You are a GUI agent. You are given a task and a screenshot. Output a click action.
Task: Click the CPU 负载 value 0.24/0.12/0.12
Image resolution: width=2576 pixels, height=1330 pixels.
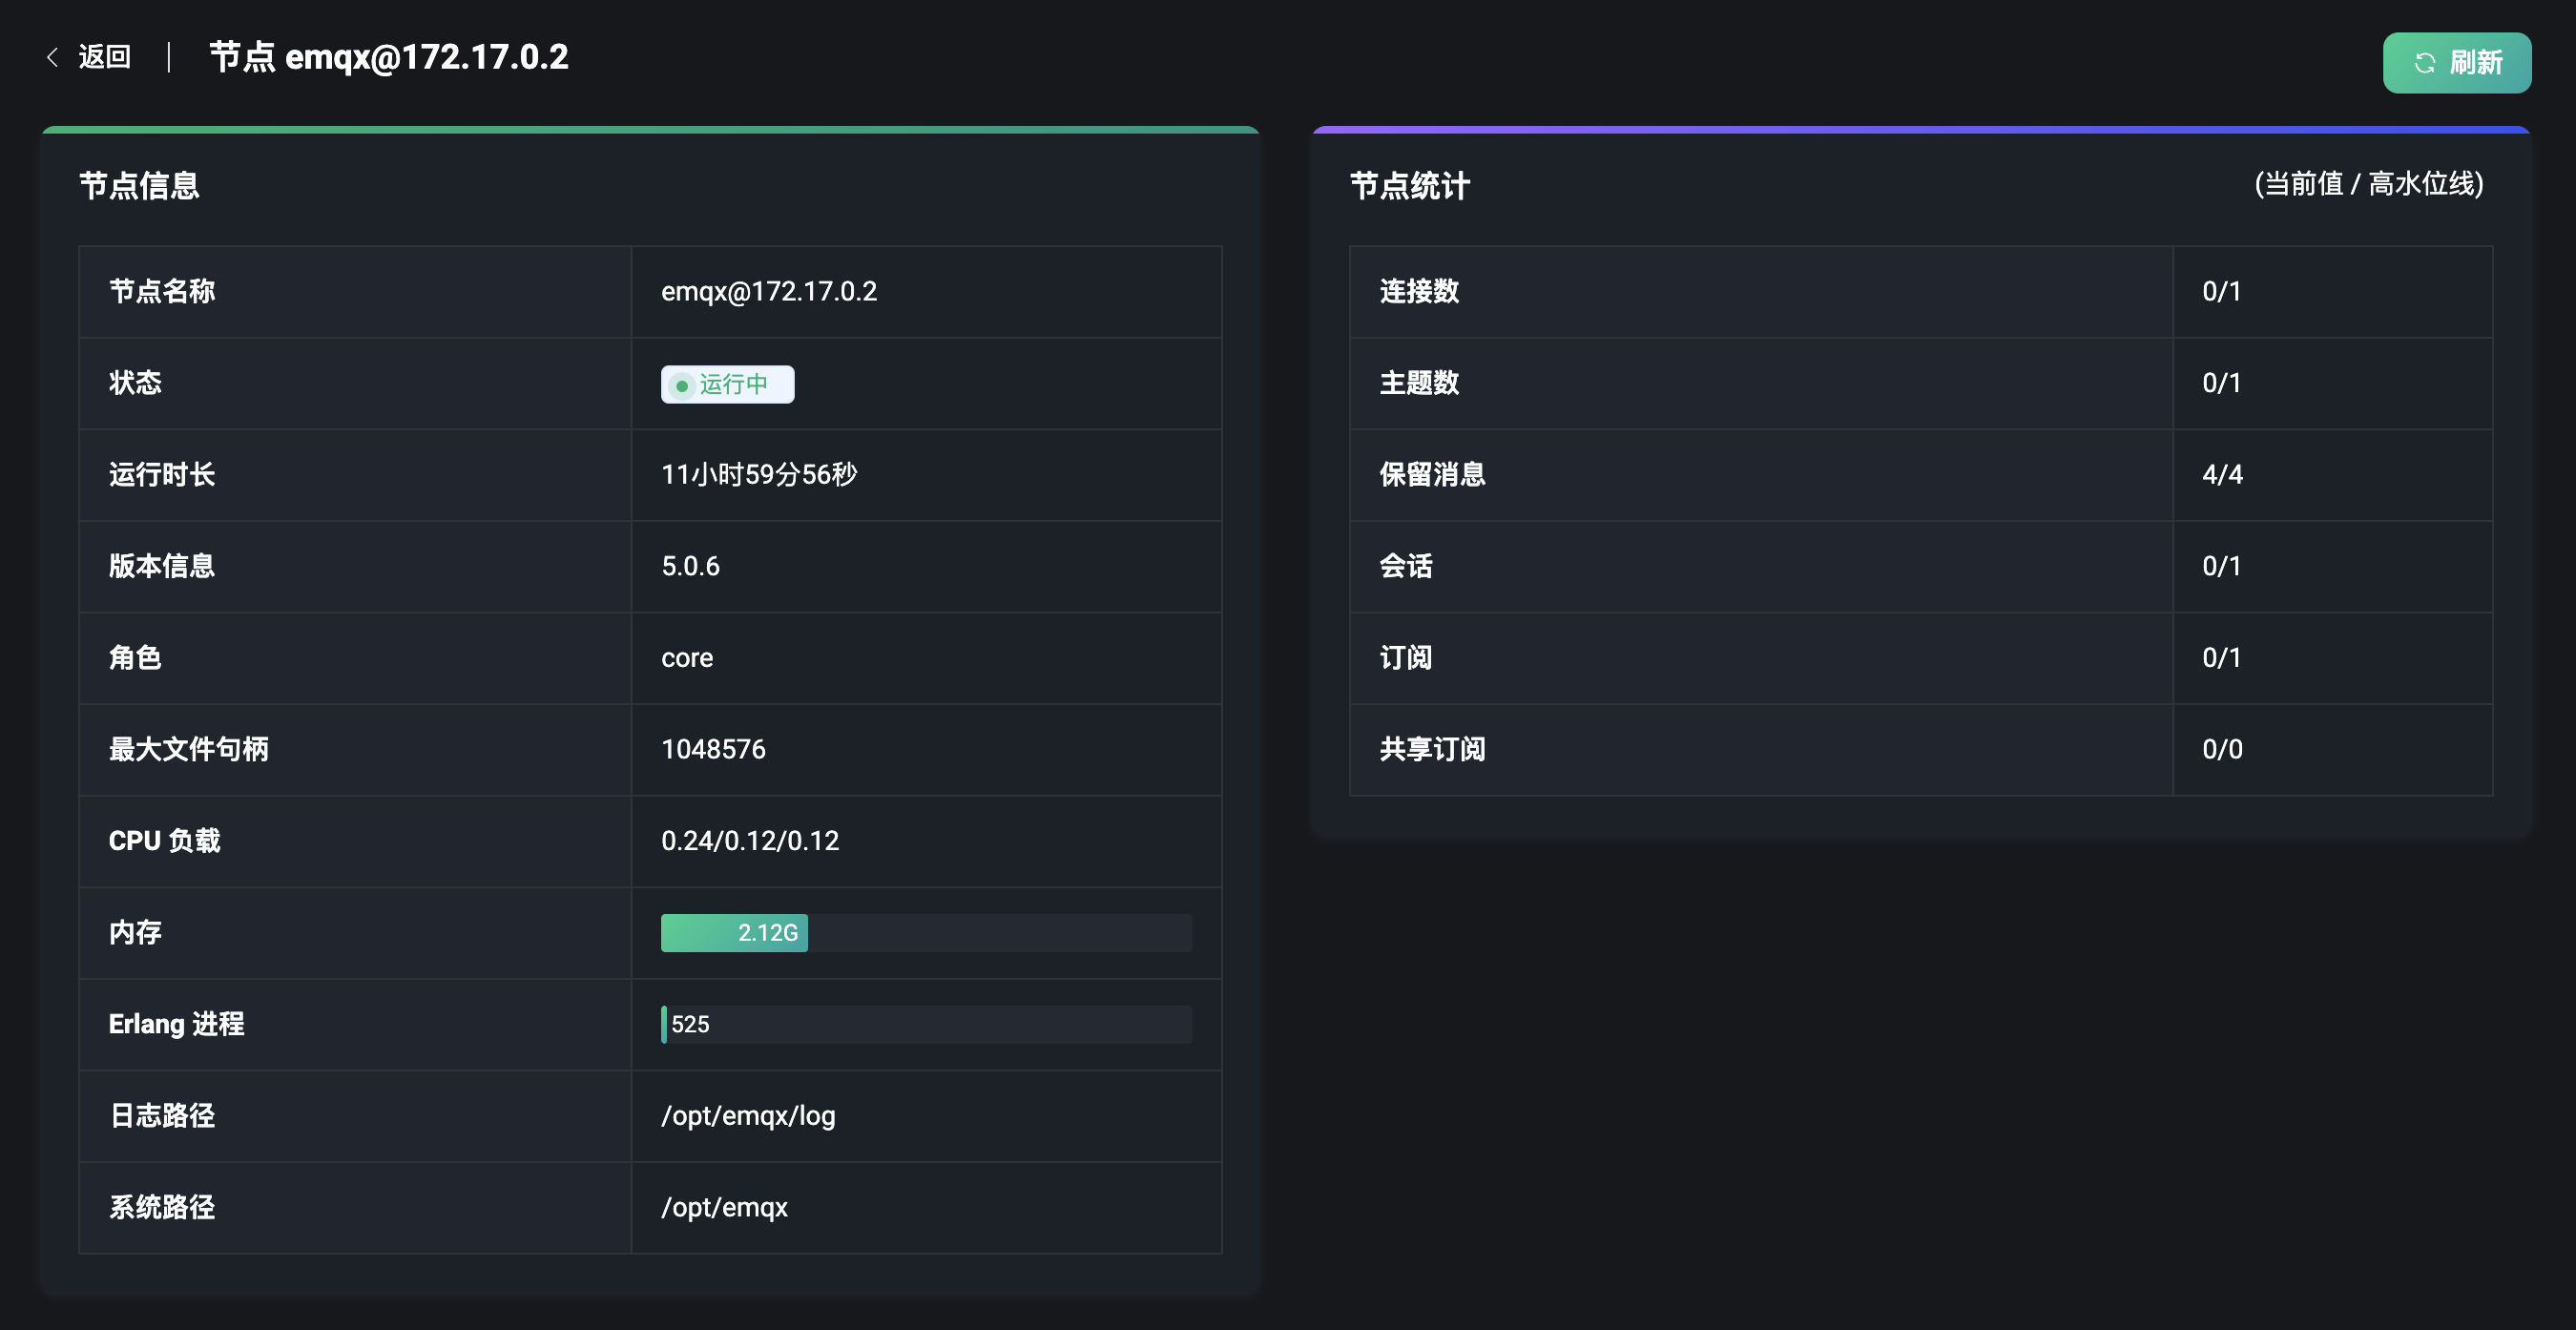click(x=750, y=840)
